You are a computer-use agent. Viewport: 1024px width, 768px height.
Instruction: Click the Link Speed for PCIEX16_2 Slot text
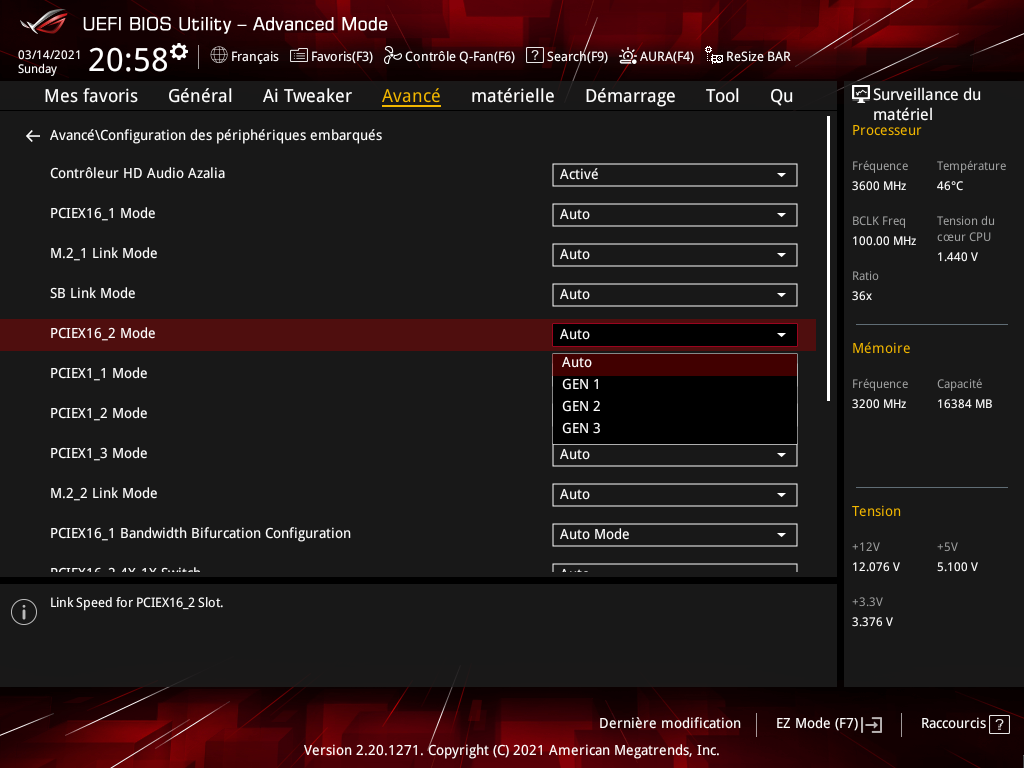pos(136,603)
